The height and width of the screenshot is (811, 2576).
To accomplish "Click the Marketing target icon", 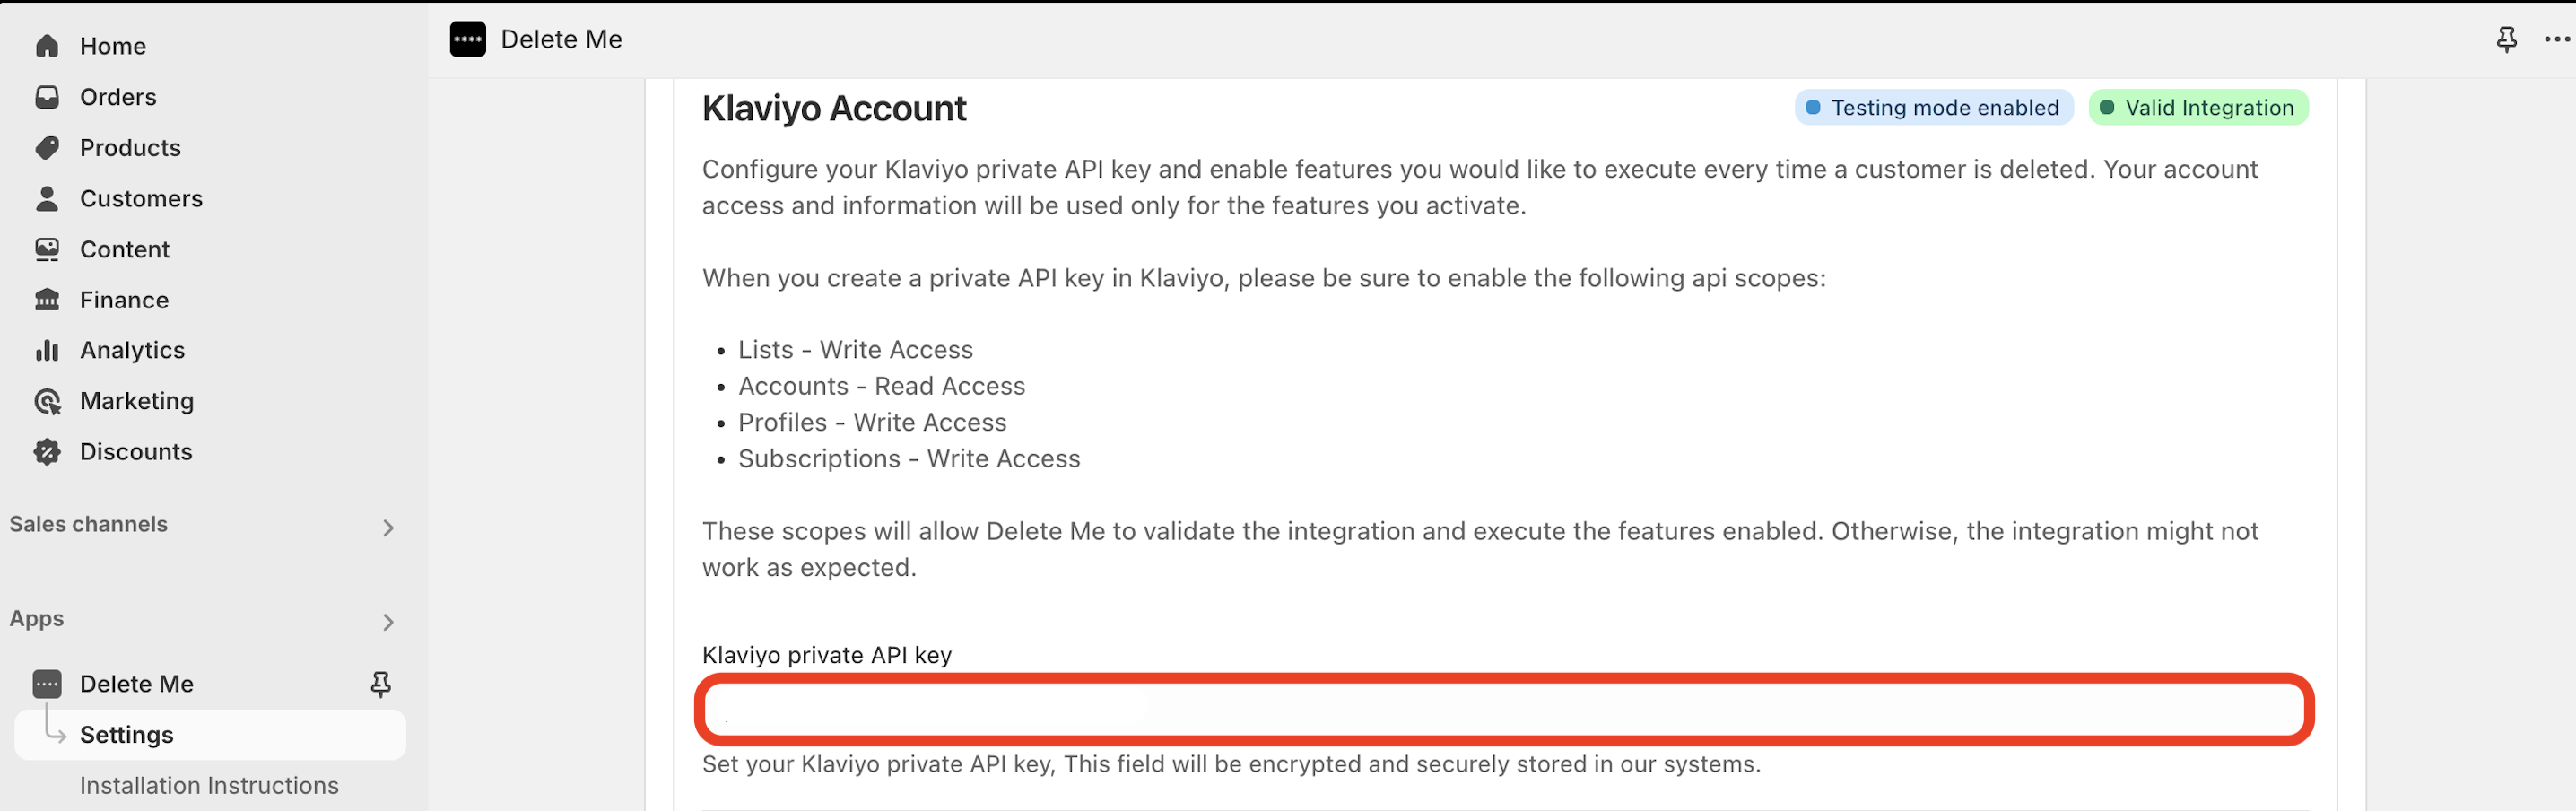I will [x=47, y=401].
